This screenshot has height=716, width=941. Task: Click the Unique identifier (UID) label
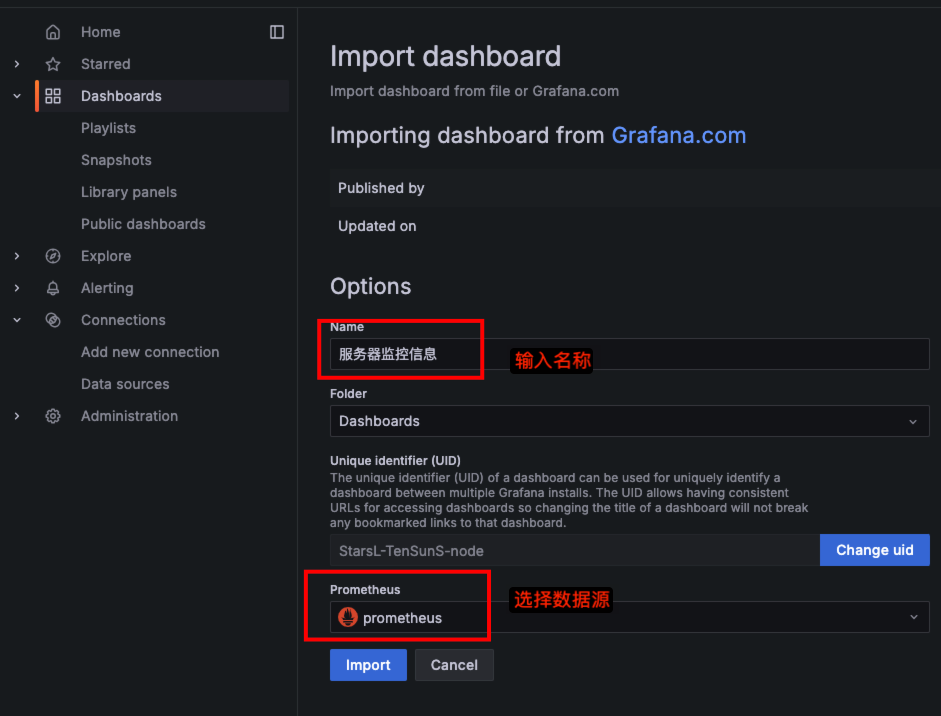click(395, 460)
